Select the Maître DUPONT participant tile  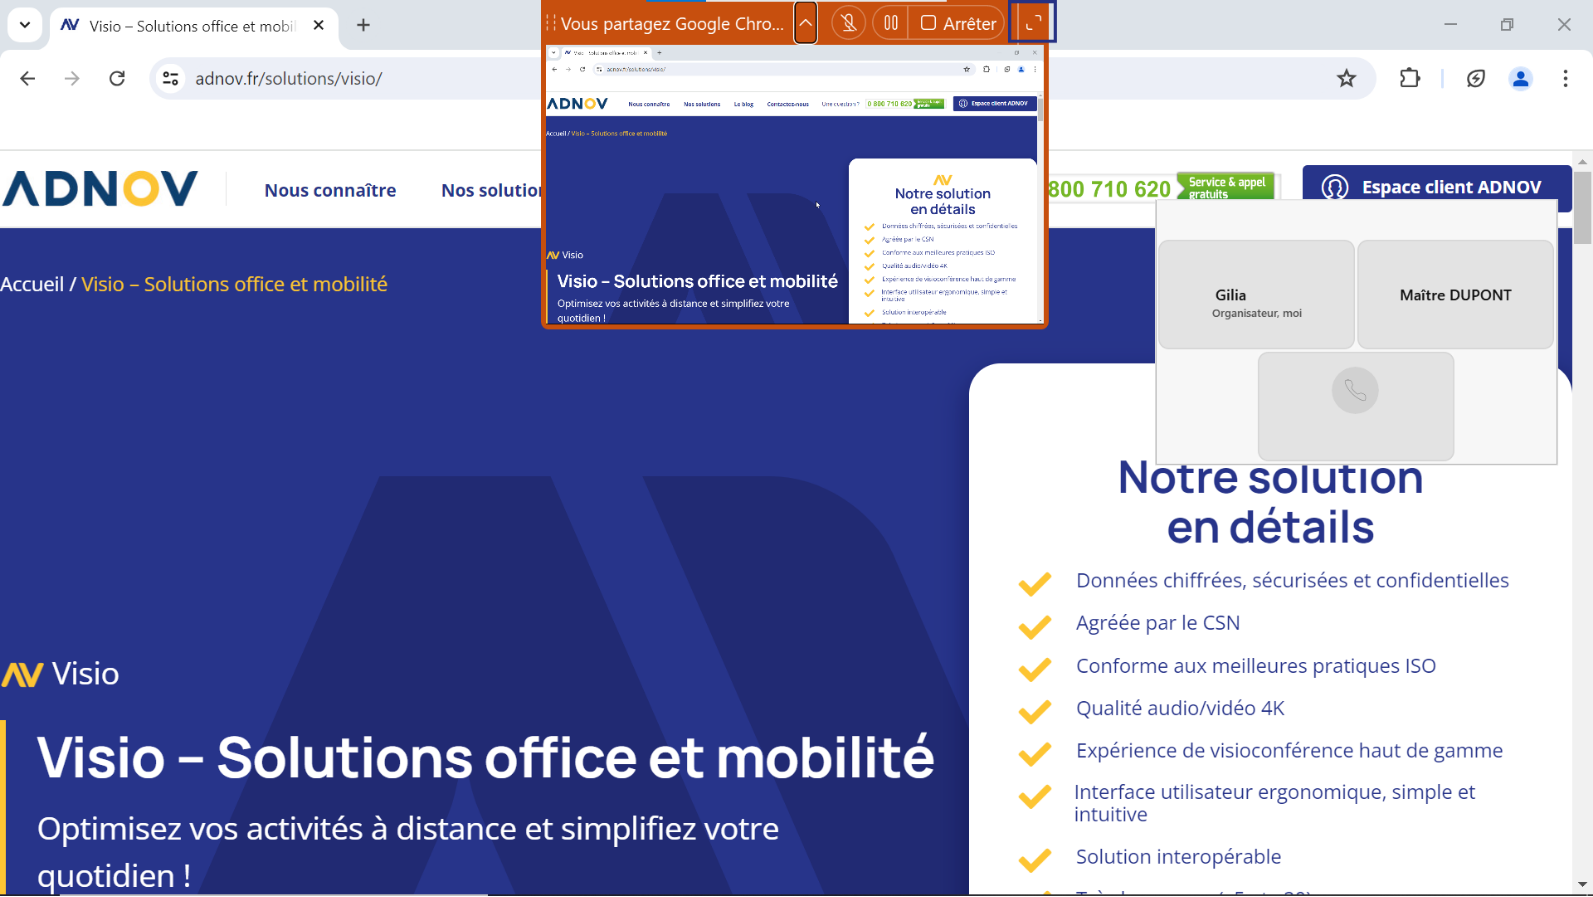1455,295
